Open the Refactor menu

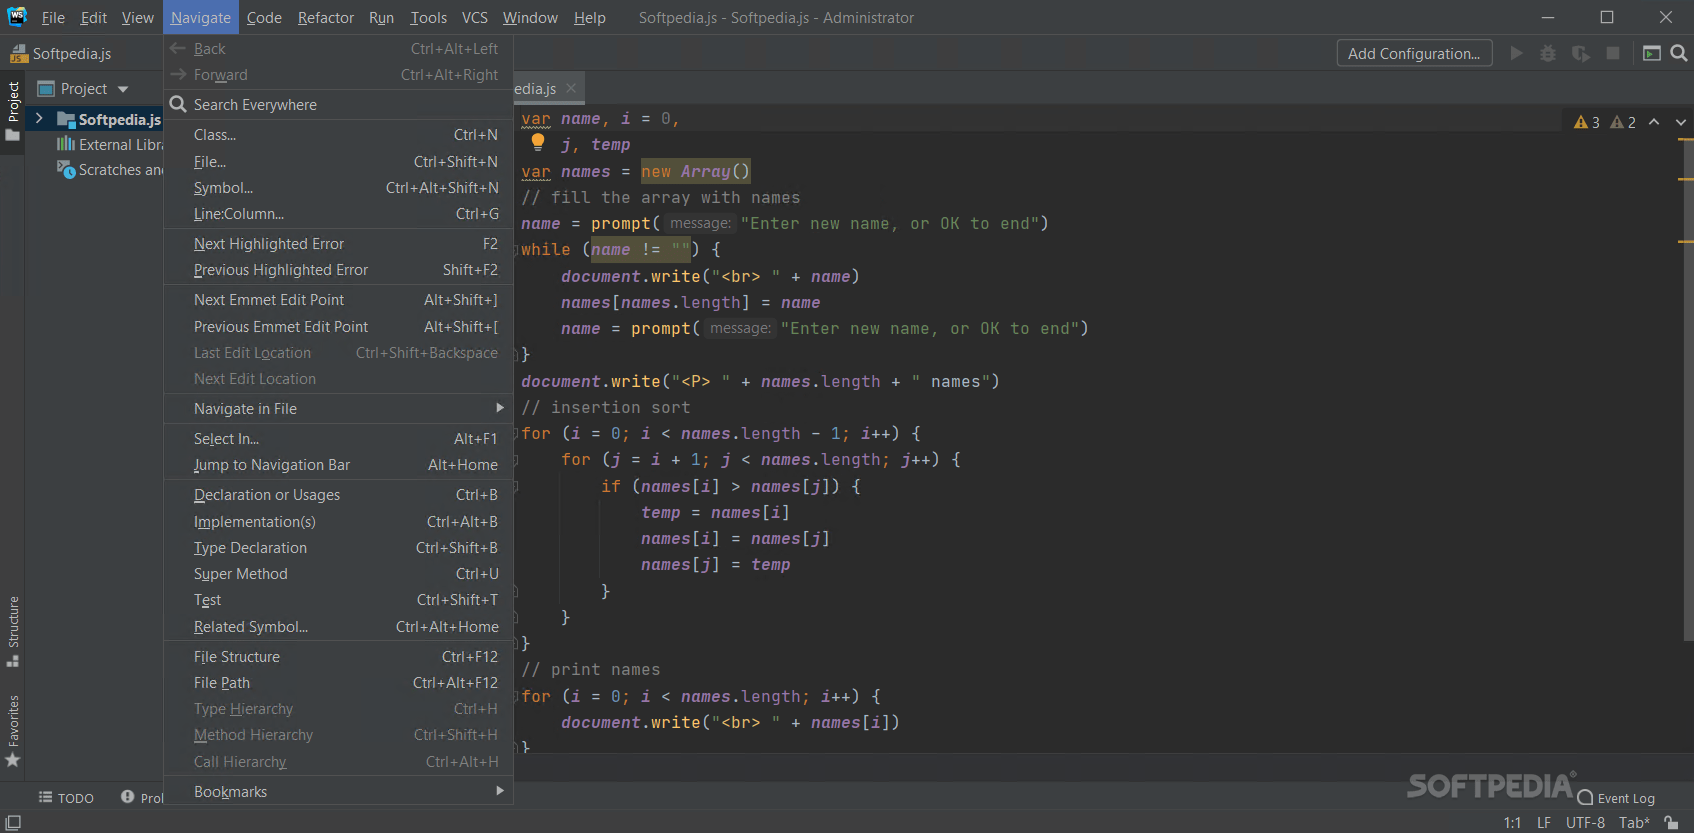(326, 17)
